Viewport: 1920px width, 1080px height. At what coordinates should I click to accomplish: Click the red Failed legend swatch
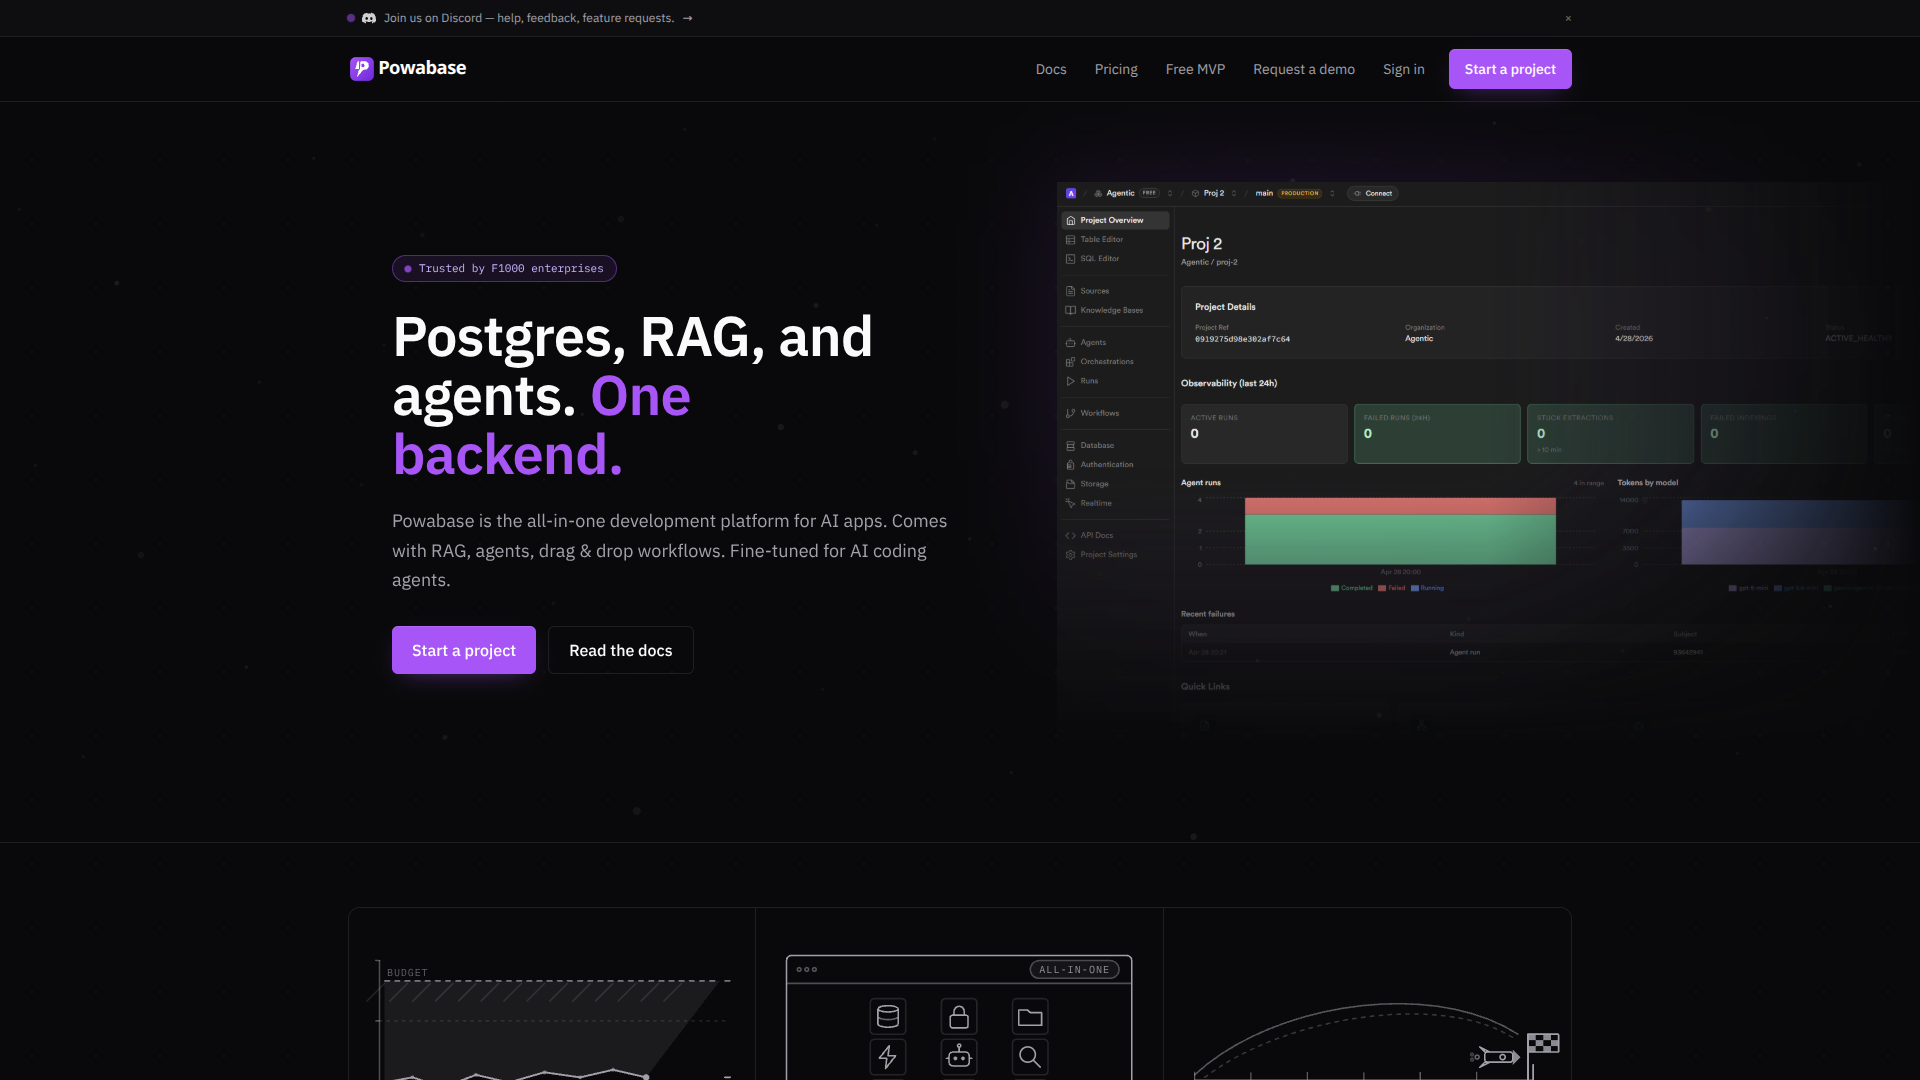point(1382,588)
